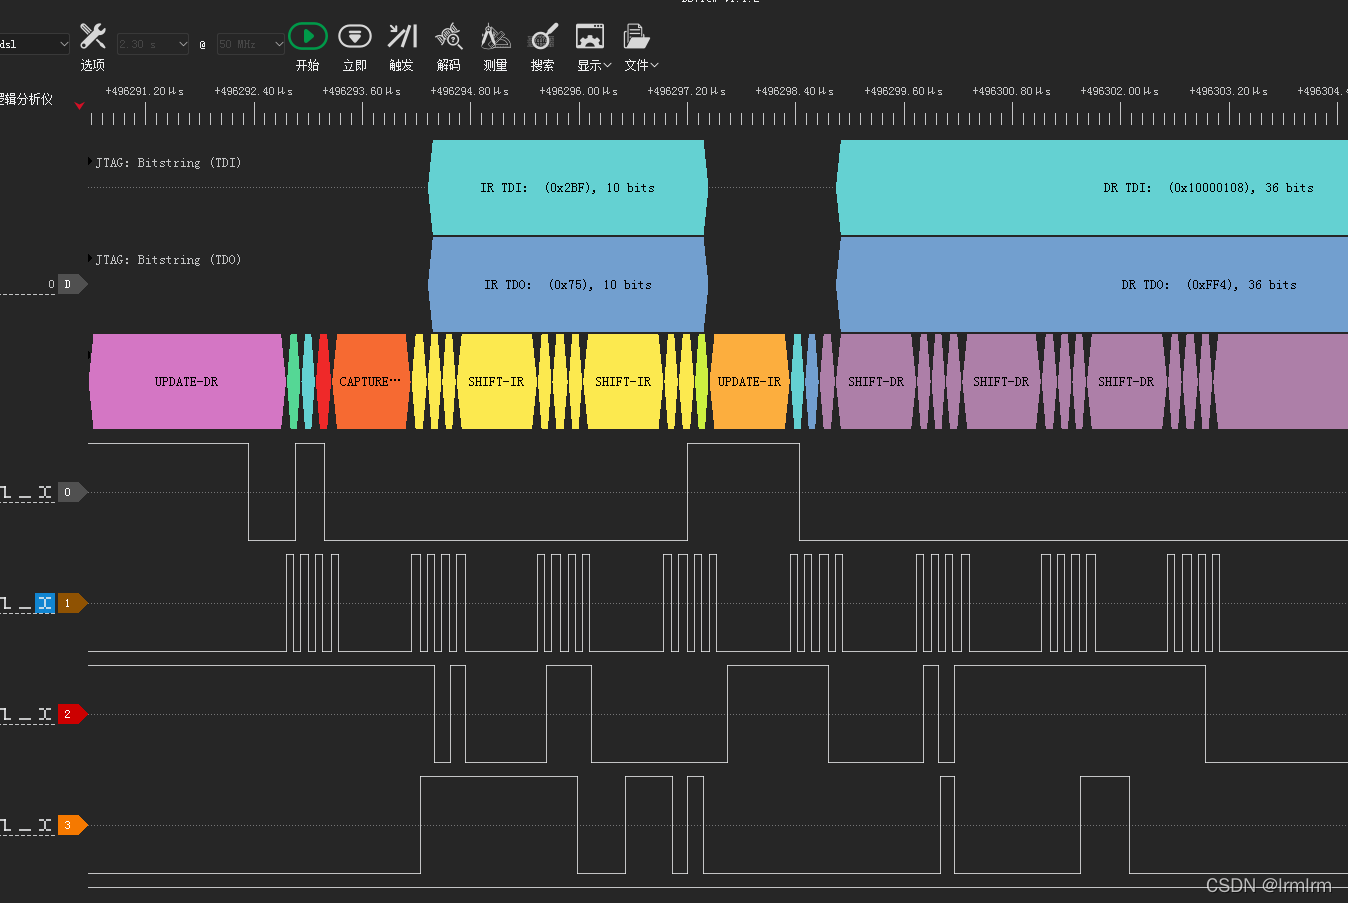Toggle falling-edge trigger on channel 1

[x=6, y=603]
